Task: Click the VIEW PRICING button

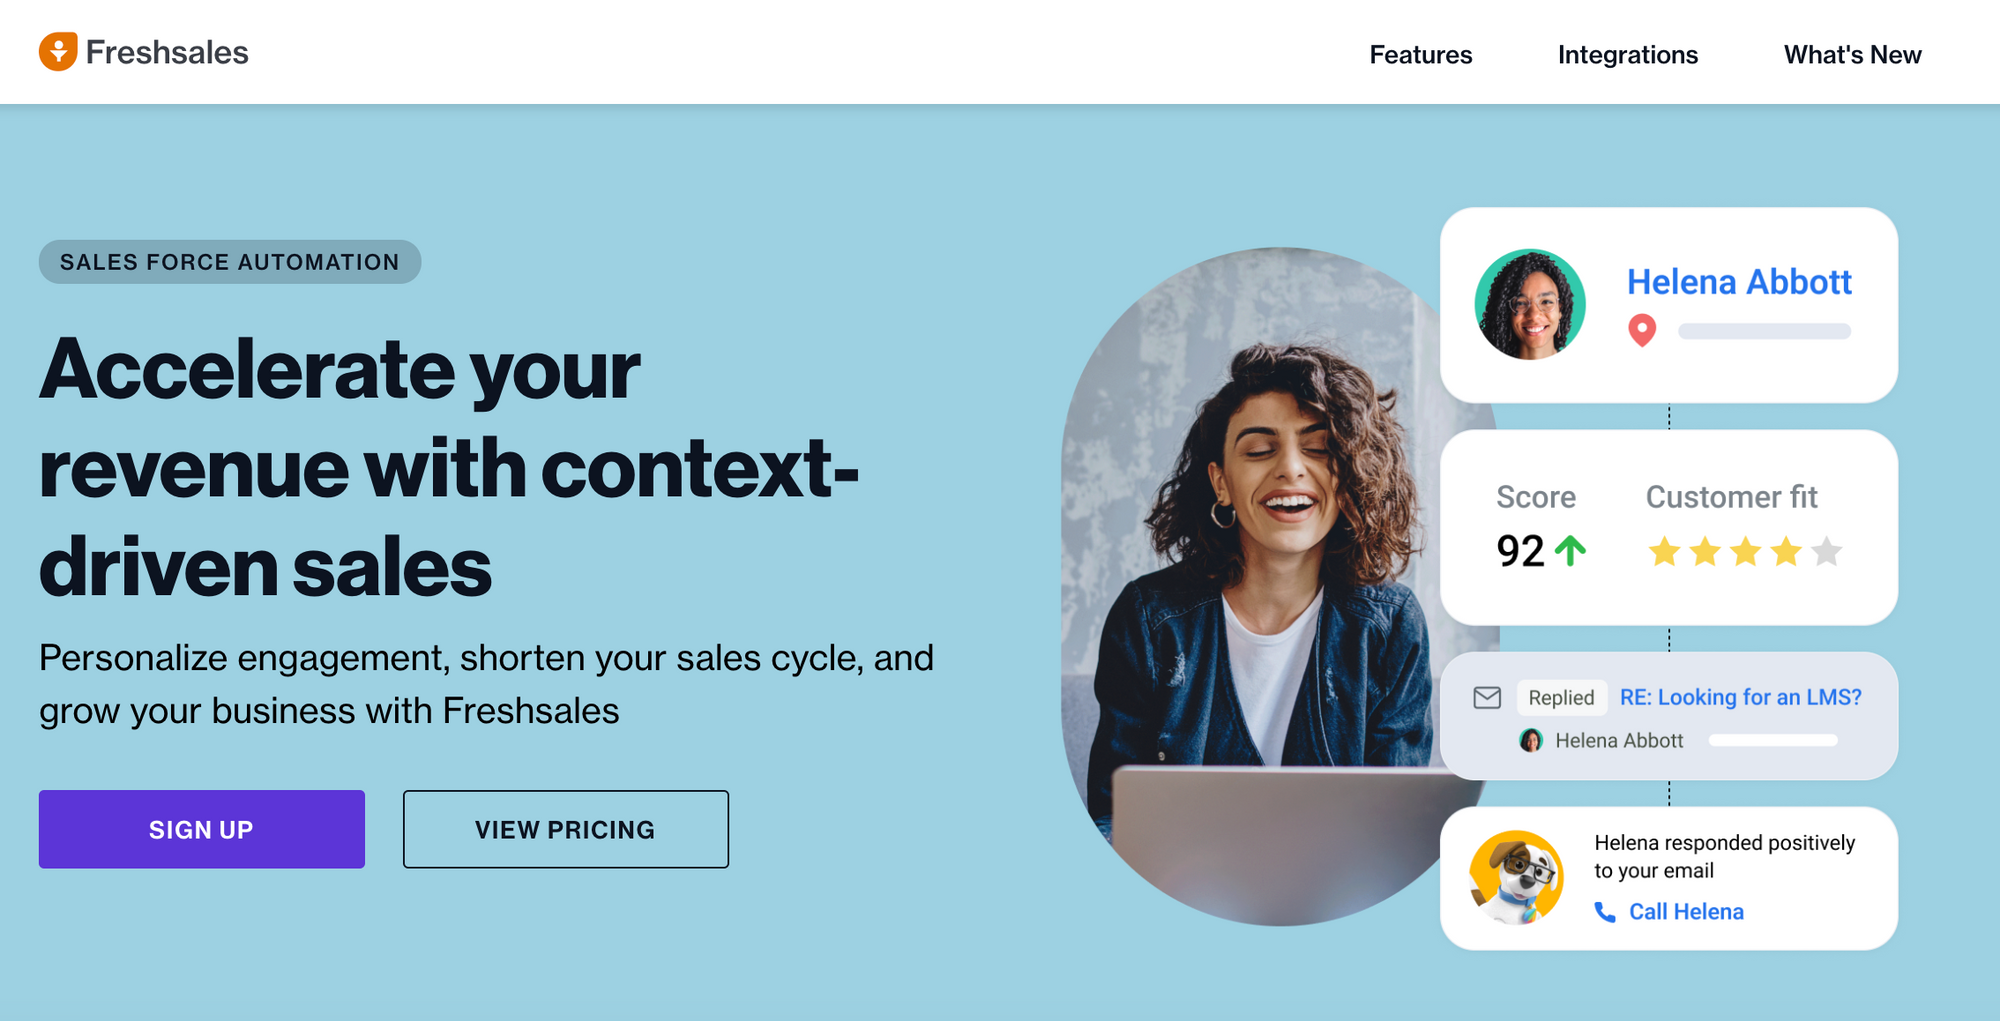Action: [566, 829]
